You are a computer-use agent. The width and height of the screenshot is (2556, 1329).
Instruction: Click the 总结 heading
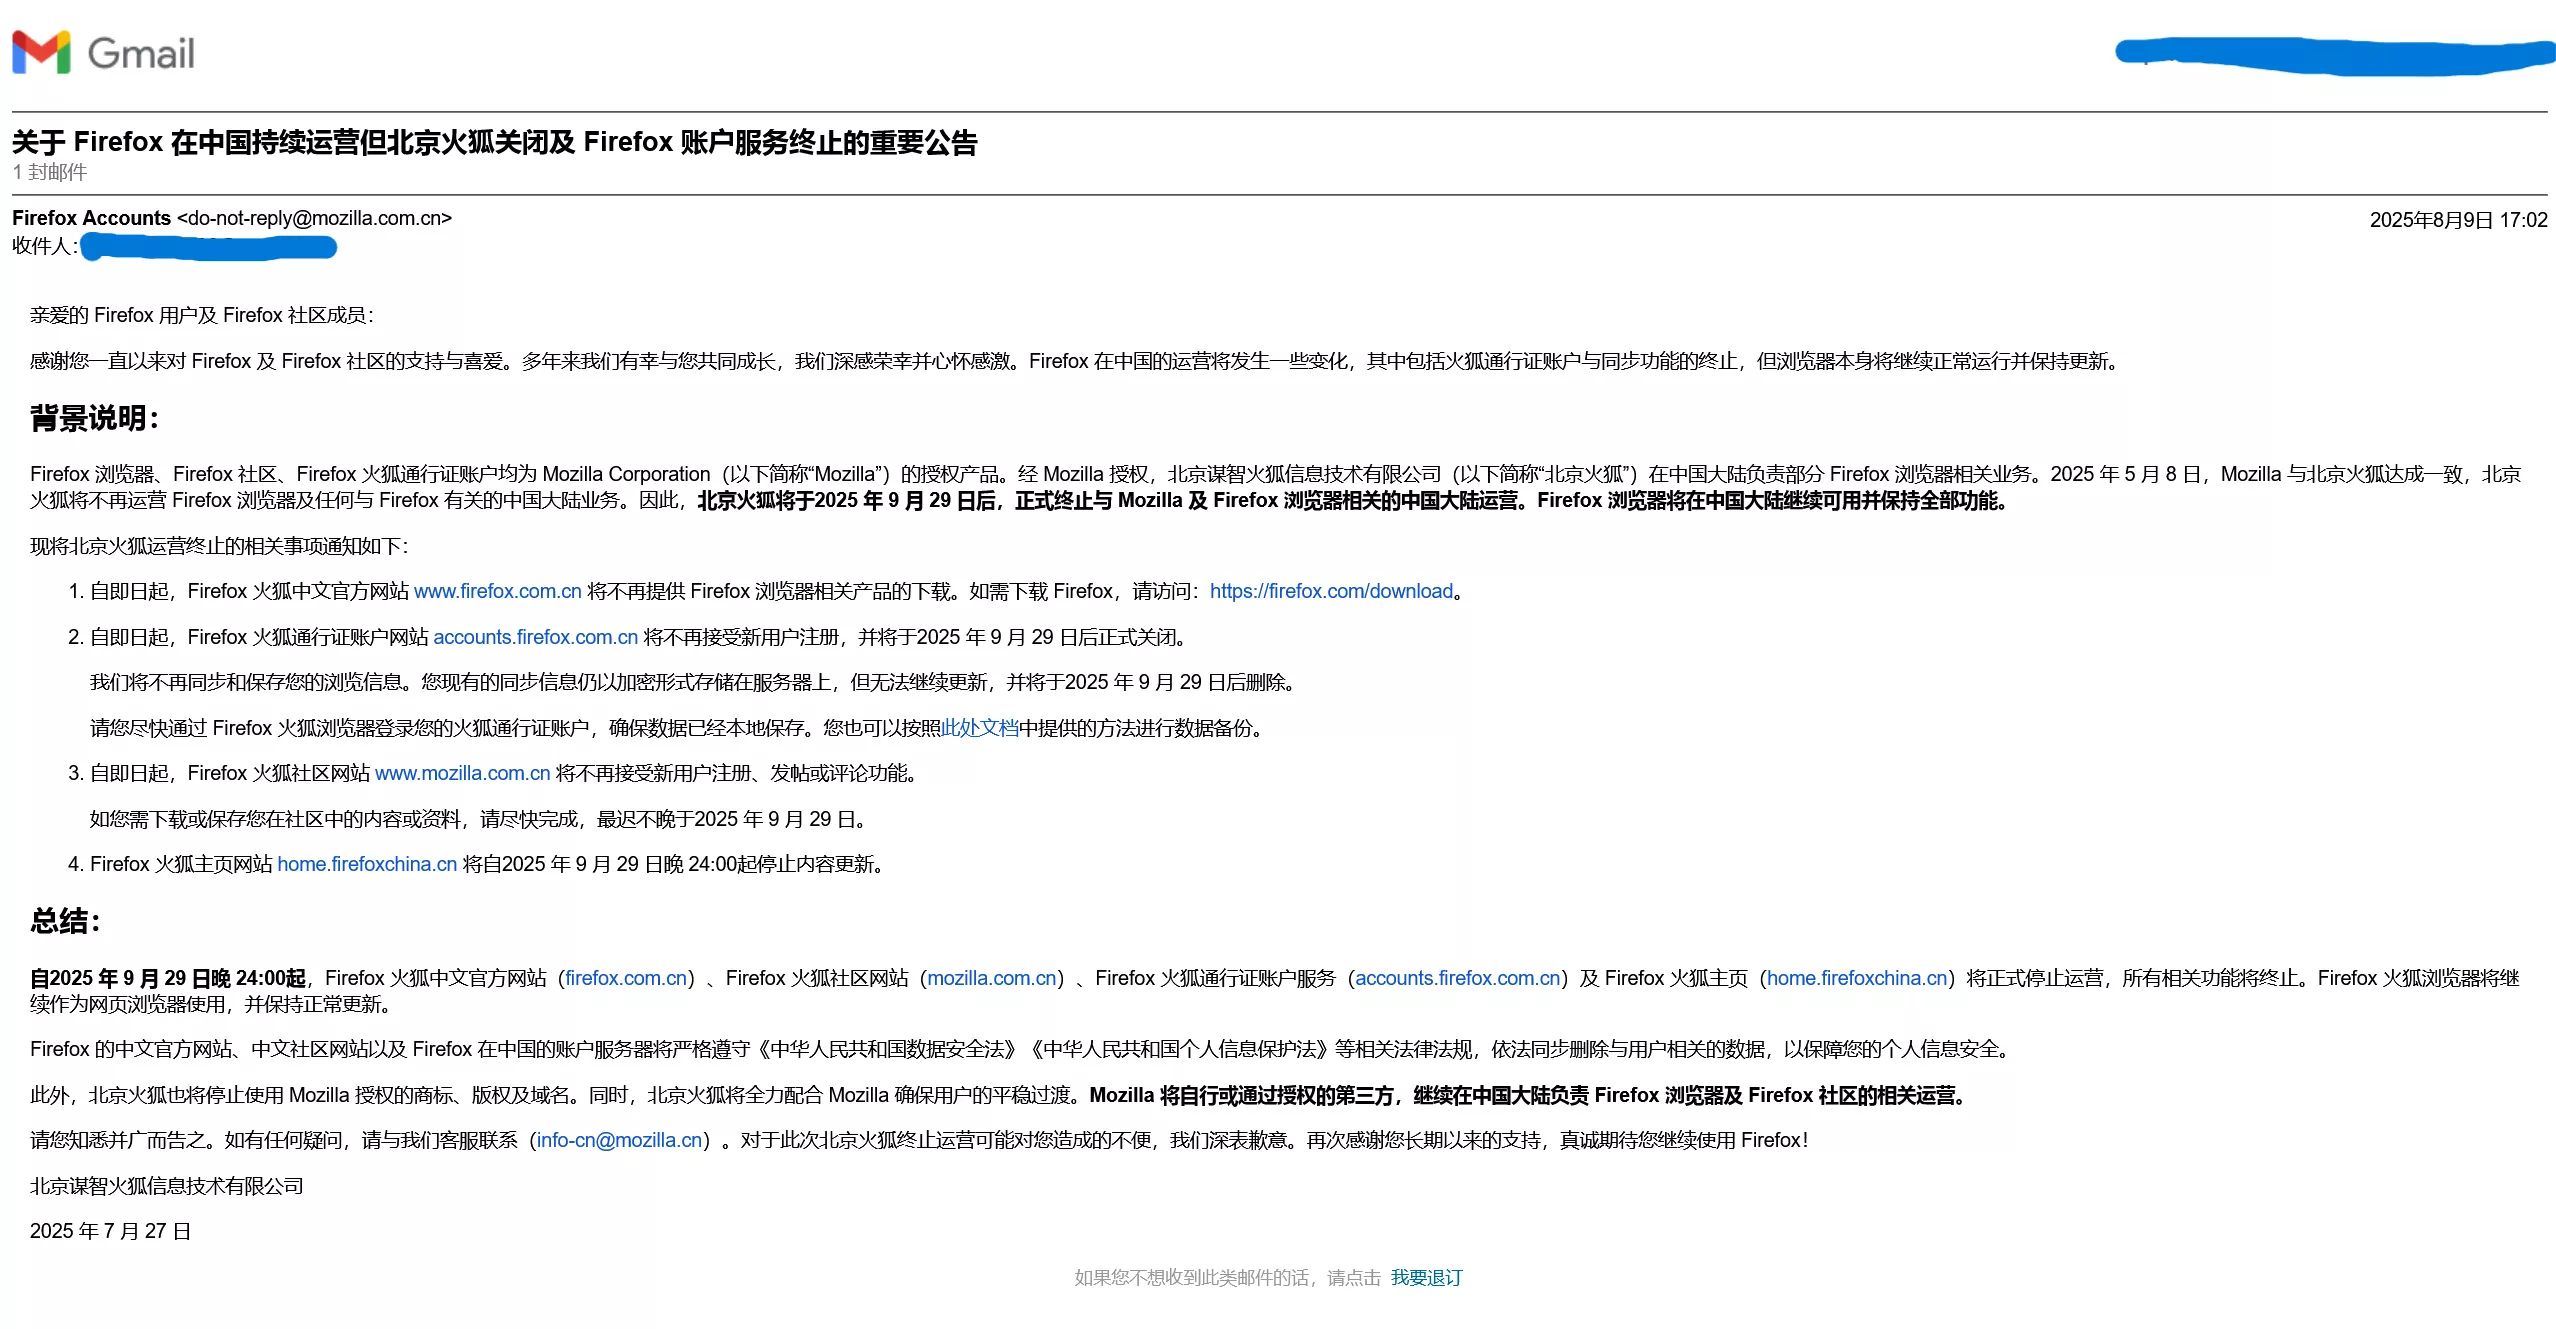65,921
